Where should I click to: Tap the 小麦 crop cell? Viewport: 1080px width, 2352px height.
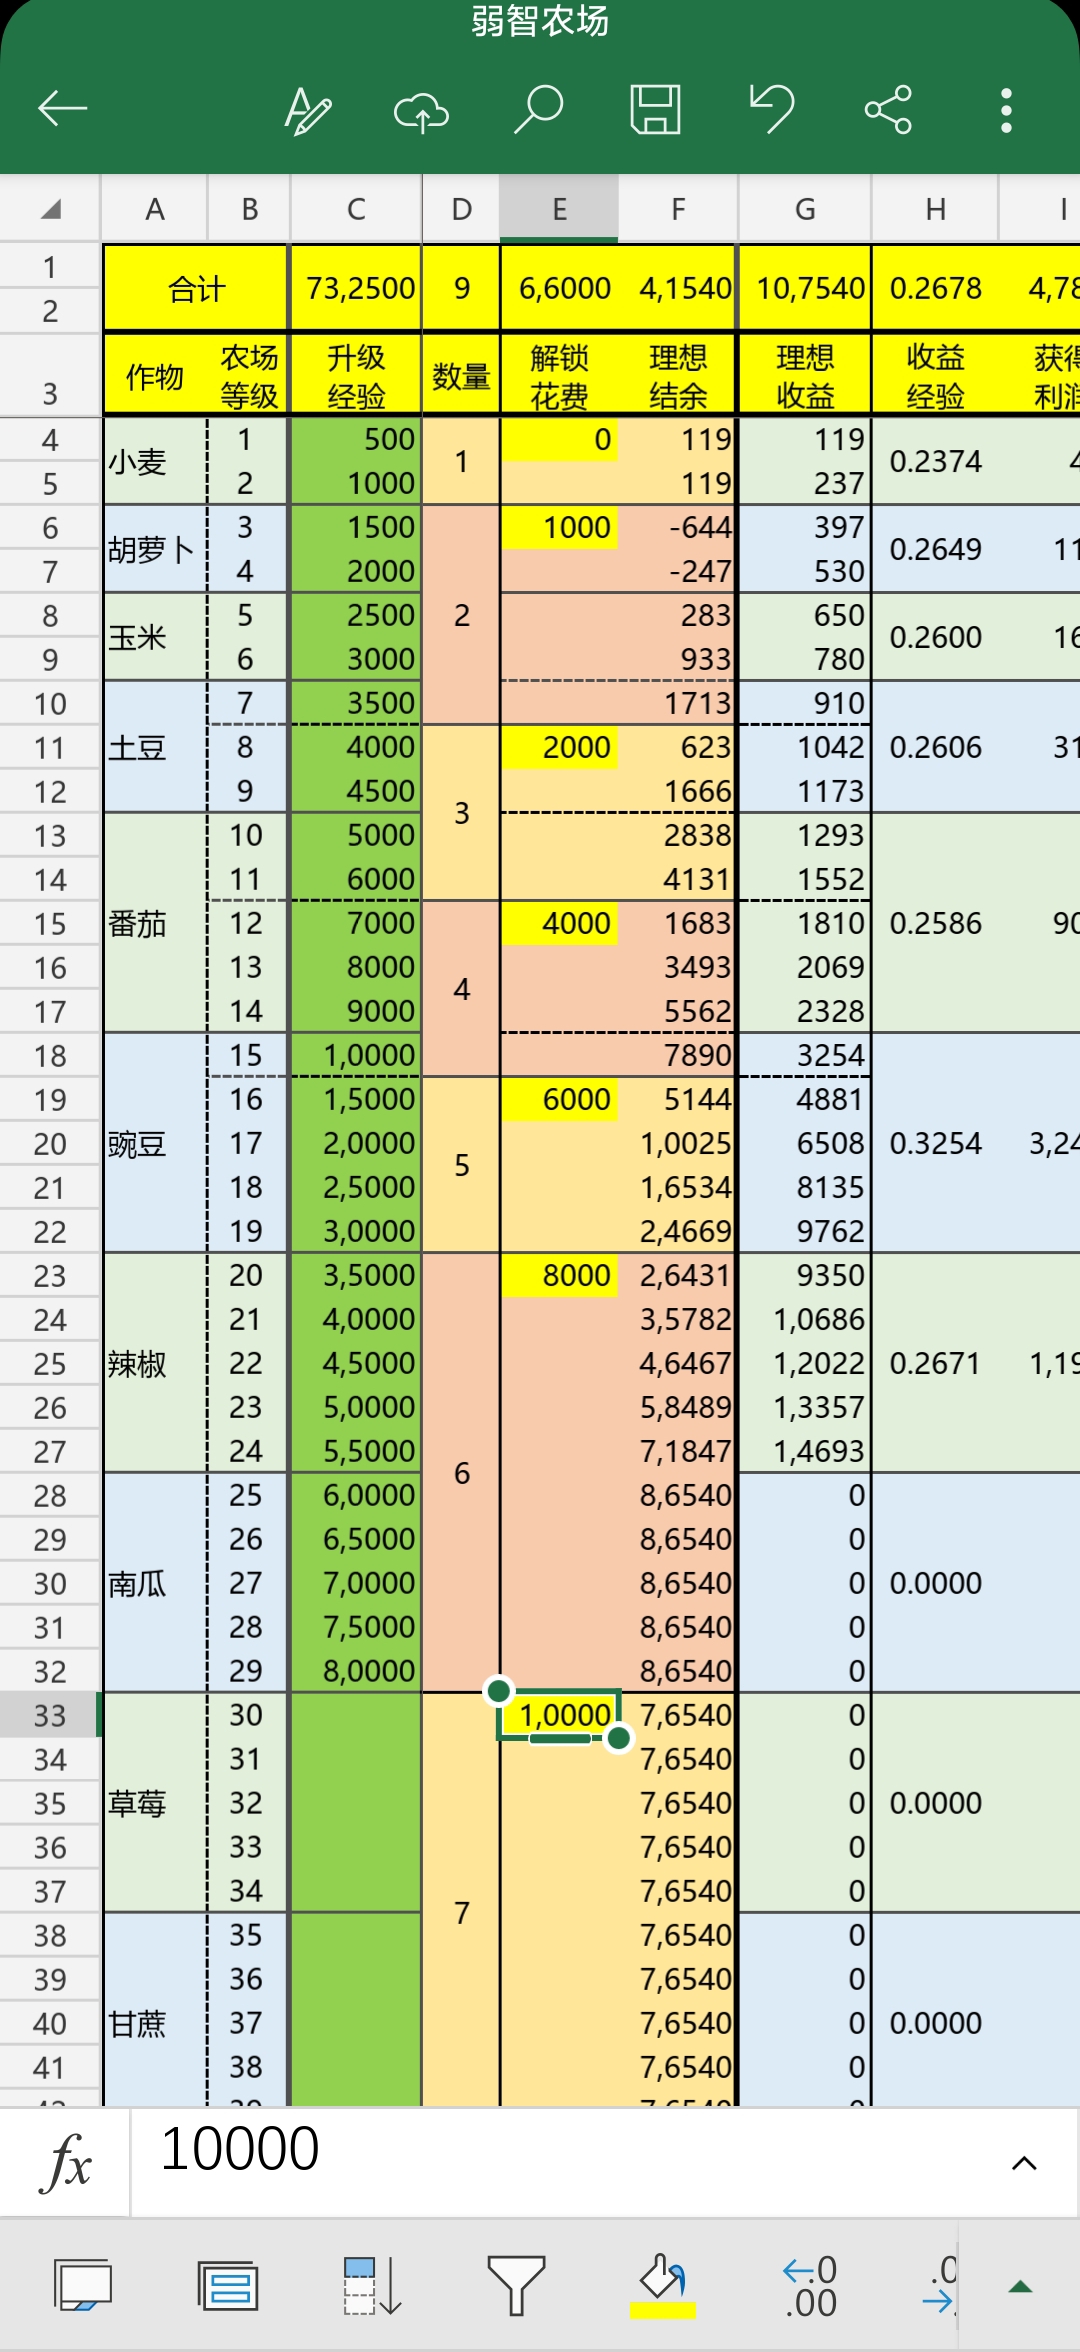point(155,462)
